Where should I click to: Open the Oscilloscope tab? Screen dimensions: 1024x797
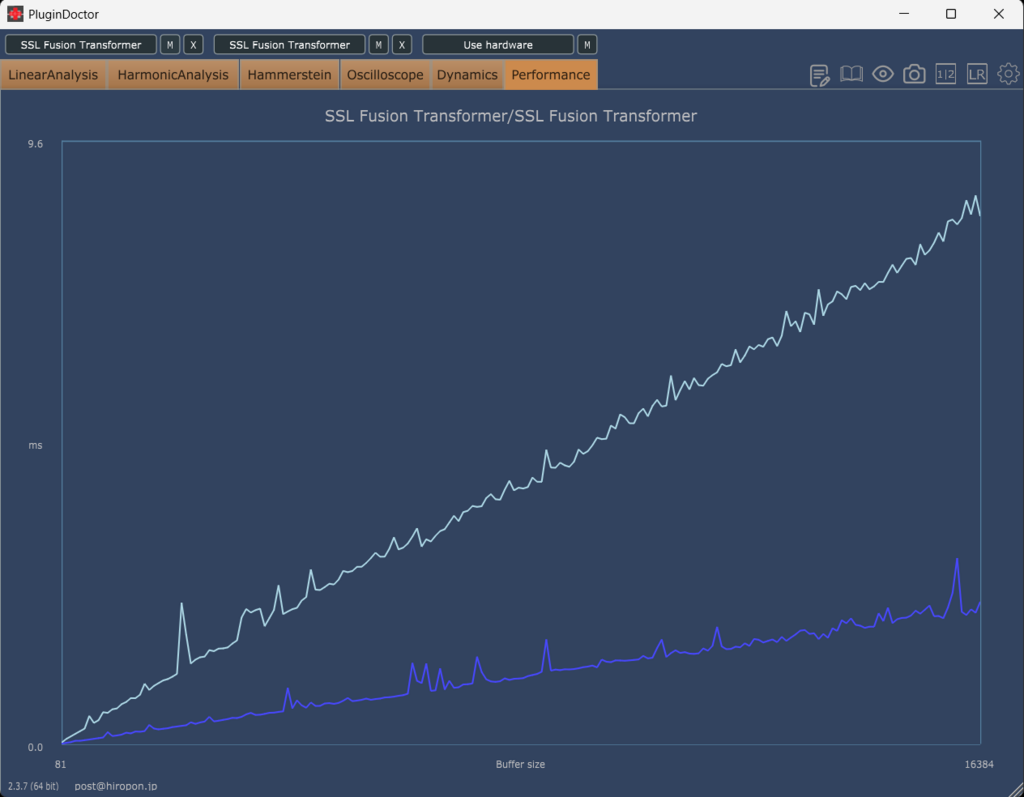(x=385, y=74)
